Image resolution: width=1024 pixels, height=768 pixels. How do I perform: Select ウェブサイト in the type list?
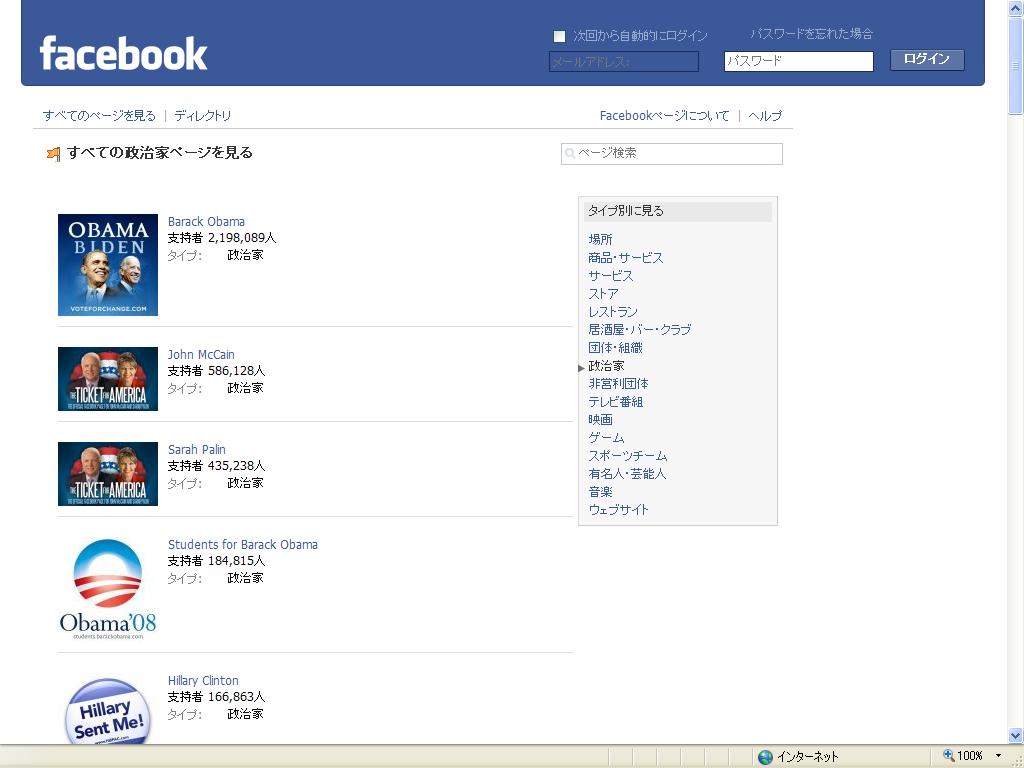click(x=618, y=509)
